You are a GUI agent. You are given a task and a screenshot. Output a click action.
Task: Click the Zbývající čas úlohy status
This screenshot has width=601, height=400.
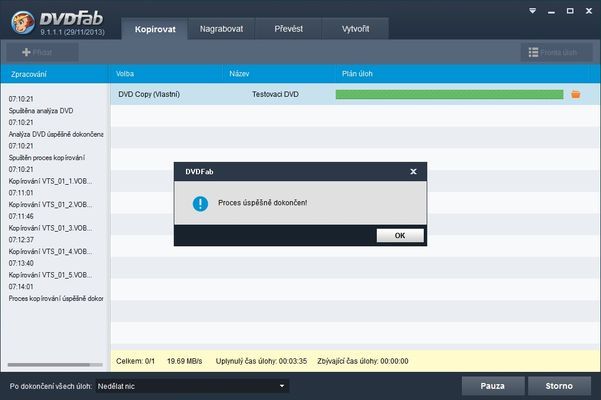point(363,361)
